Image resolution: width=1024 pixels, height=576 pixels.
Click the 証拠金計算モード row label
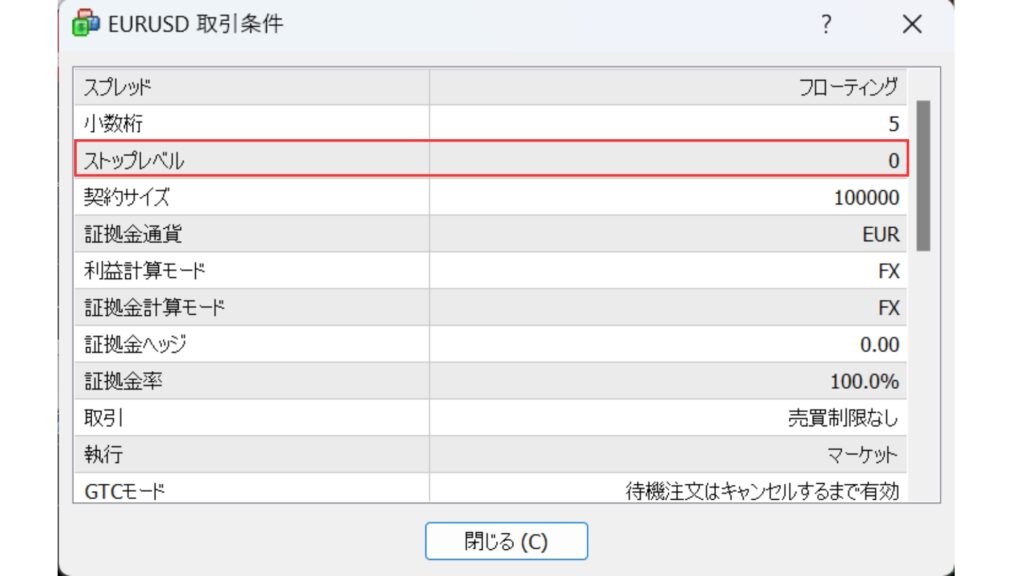click(154, 308)
